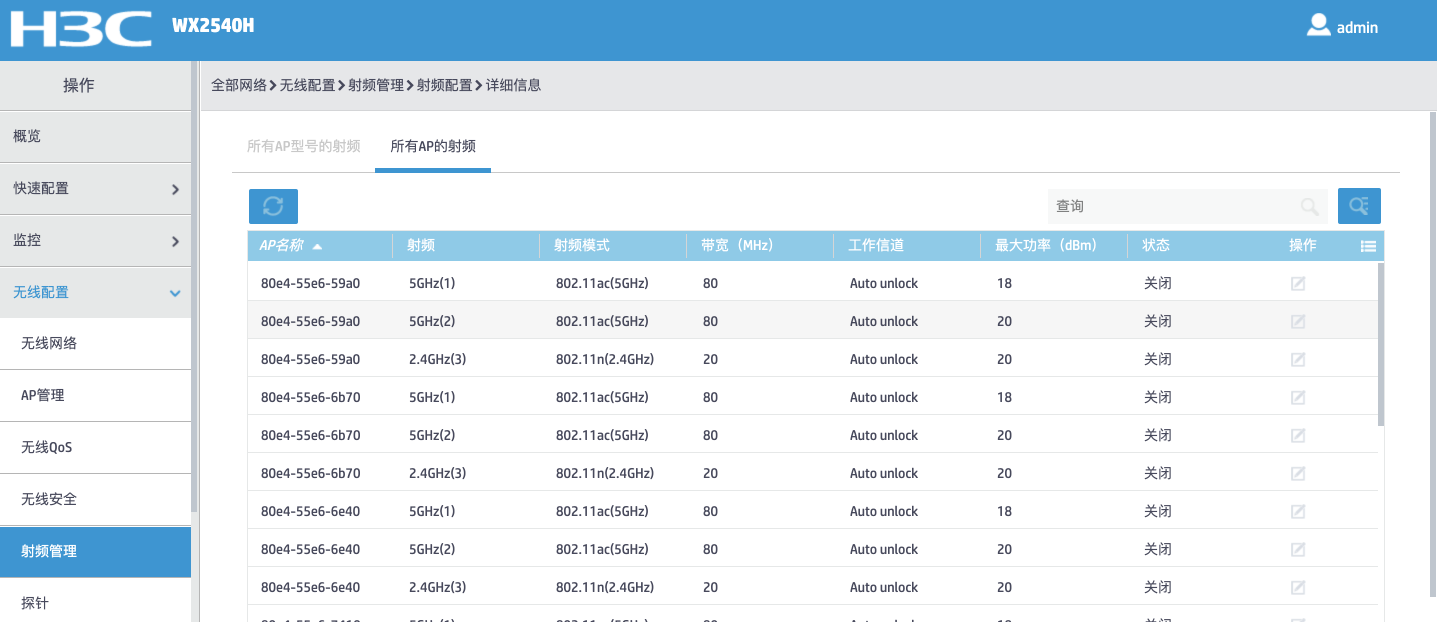Open AP管理 submenu item

point(95,396)
